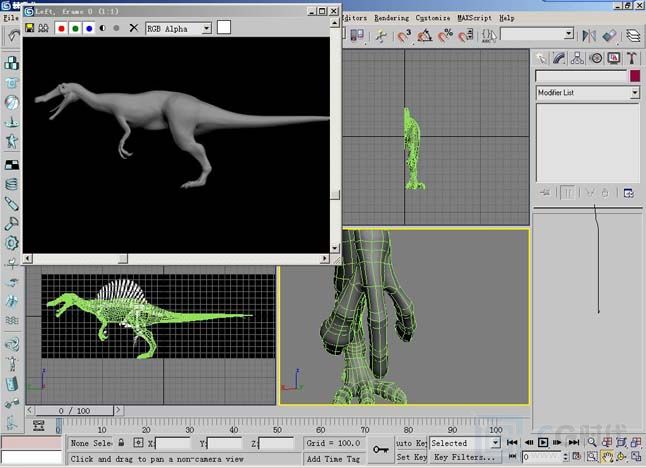Toggle the 3D Snaps tool

pos(404,36)
